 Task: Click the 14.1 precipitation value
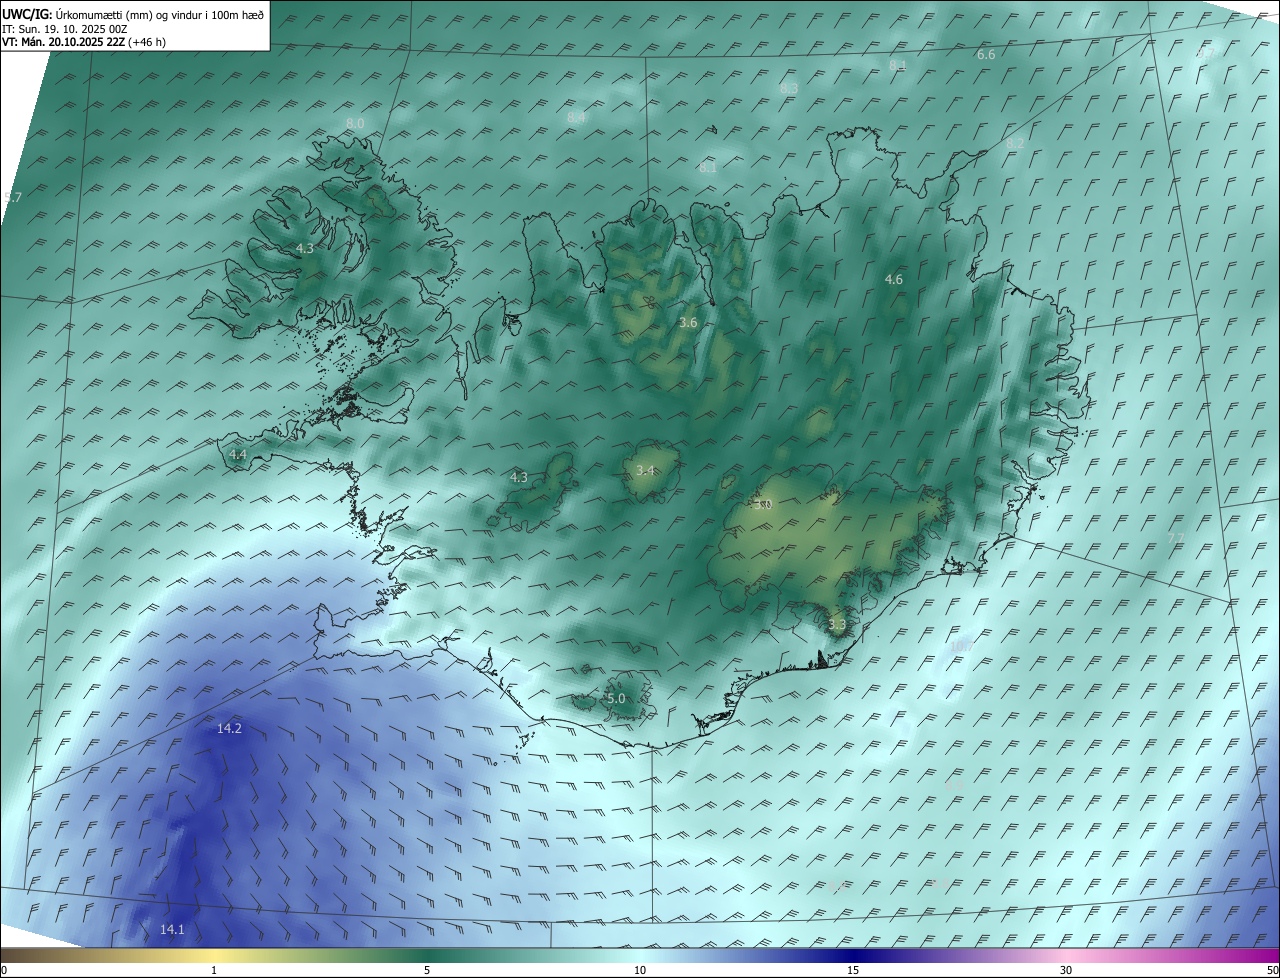click(172, 930)
